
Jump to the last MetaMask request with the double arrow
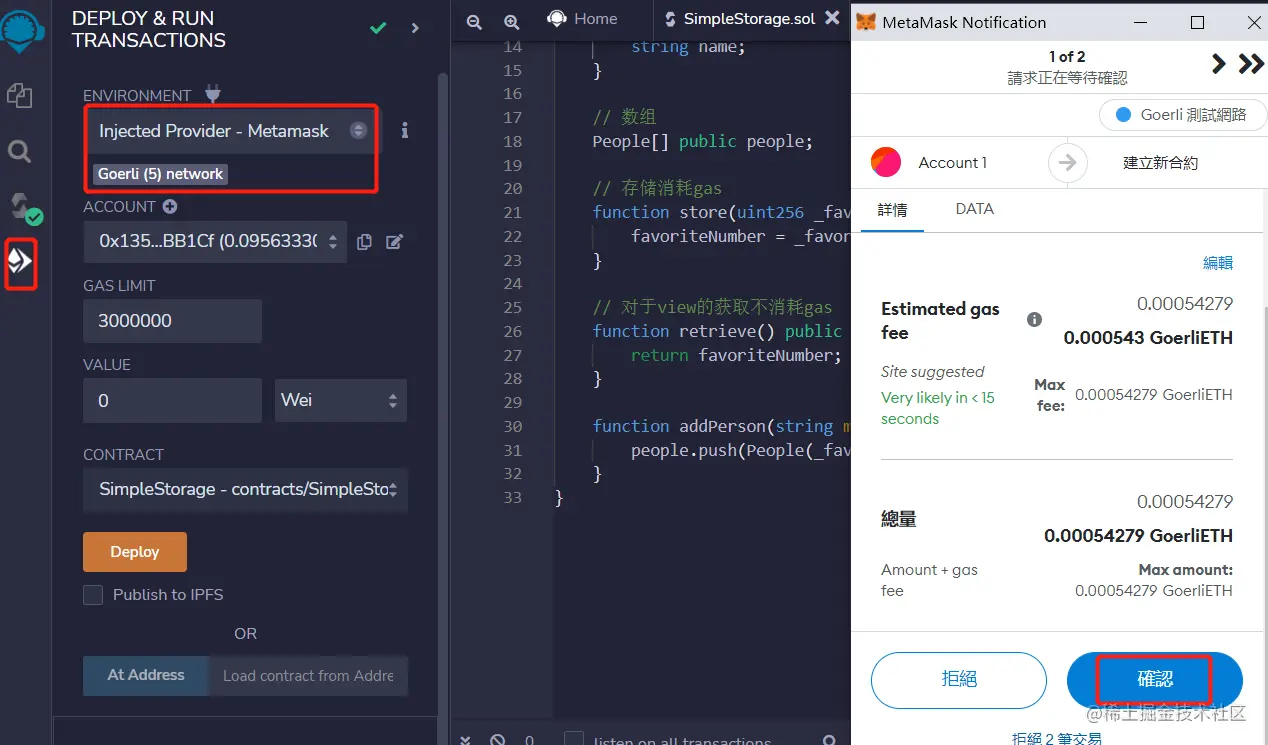tap(1251, 64)
